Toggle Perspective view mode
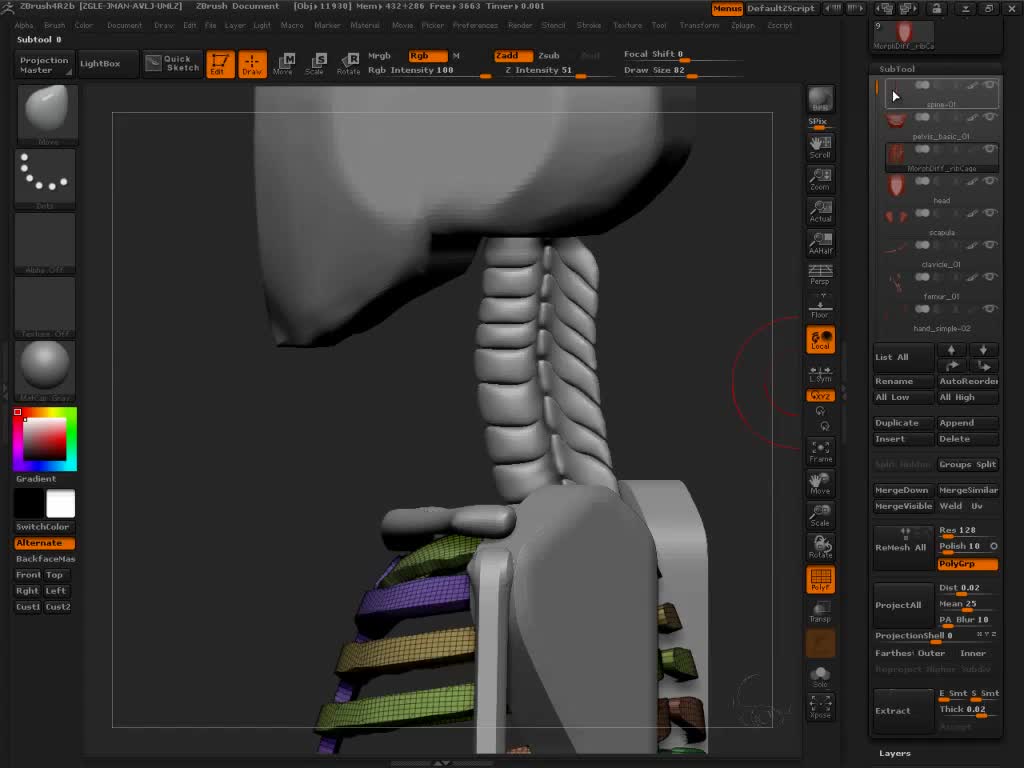Viewport: 1024px width, 768px height. [820, 275]
